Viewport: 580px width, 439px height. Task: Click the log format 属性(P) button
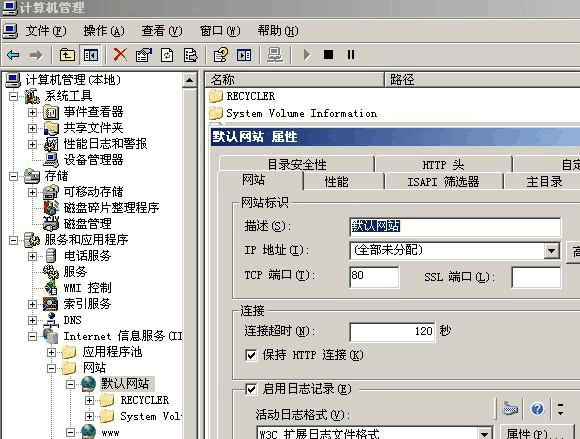click(534, 433)
